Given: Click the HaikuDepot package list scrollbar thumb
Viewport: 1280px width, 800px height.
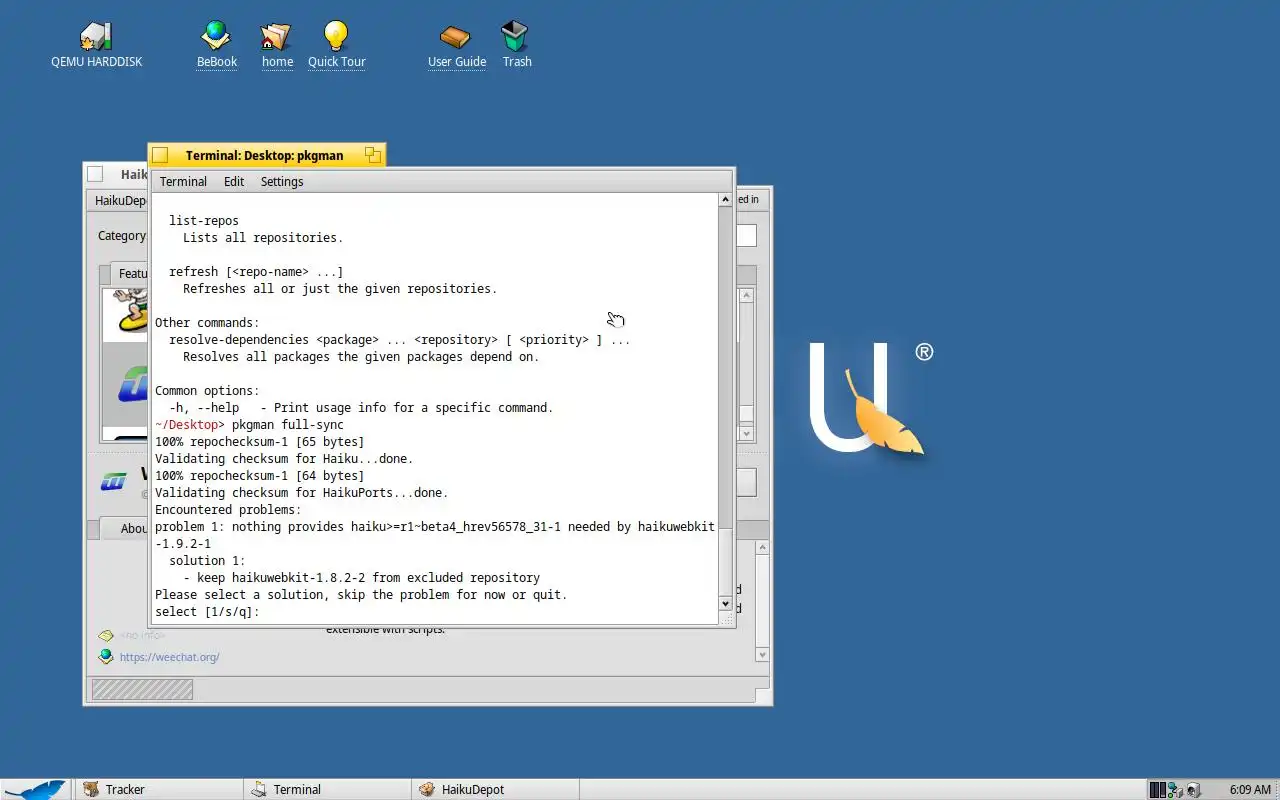Looking at the screenshot, I should pos(746,413).
